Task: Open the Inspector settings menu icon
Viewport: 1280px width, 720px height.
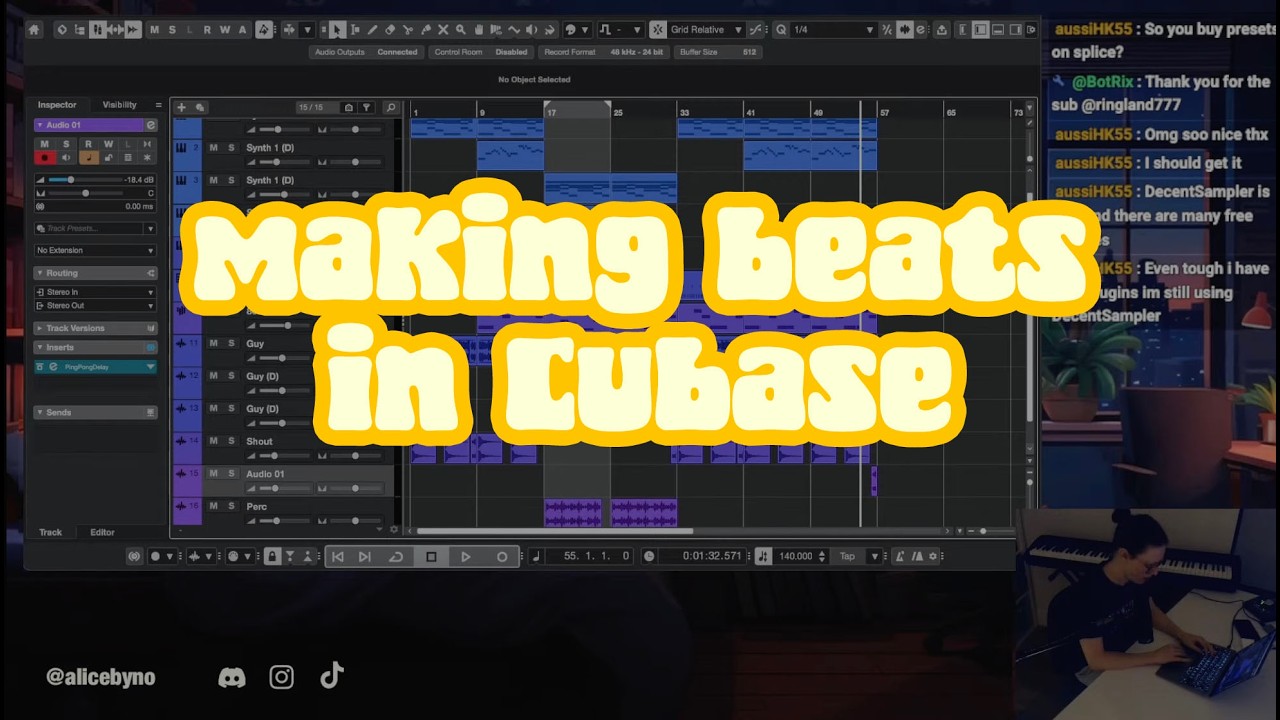Action: point(158,105)
